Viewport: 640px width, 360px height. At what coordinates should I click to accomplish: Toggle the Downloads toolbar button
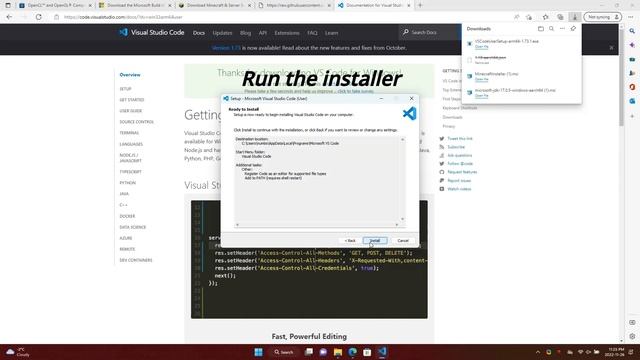(575, 17)
